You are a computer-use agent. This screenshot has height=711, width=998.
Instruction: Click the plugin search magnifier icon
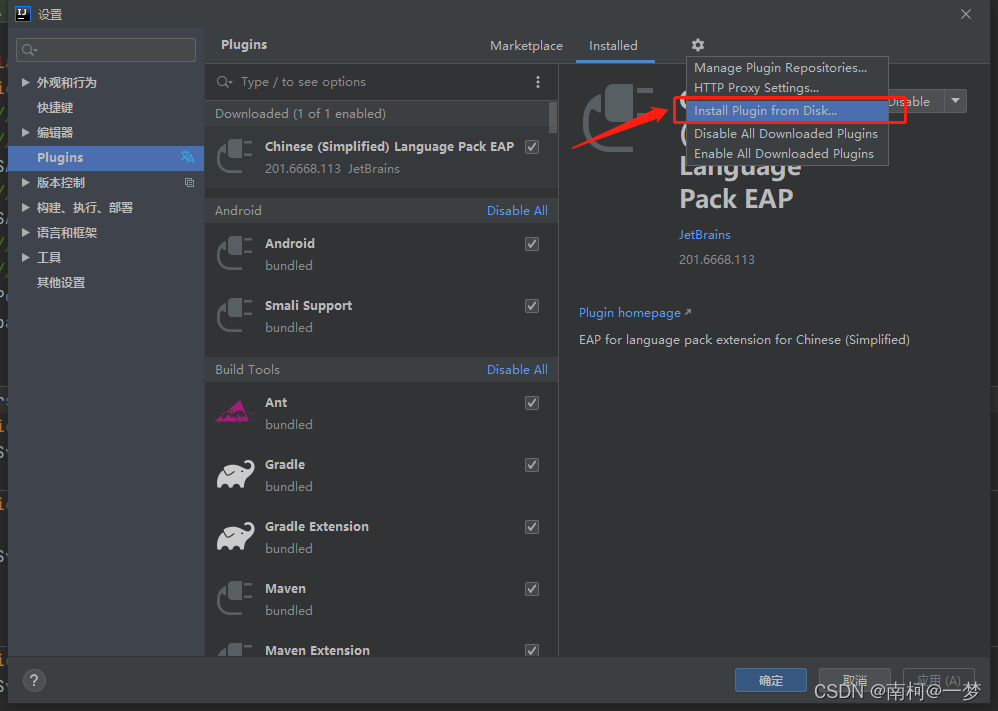[x=223, y=82]
